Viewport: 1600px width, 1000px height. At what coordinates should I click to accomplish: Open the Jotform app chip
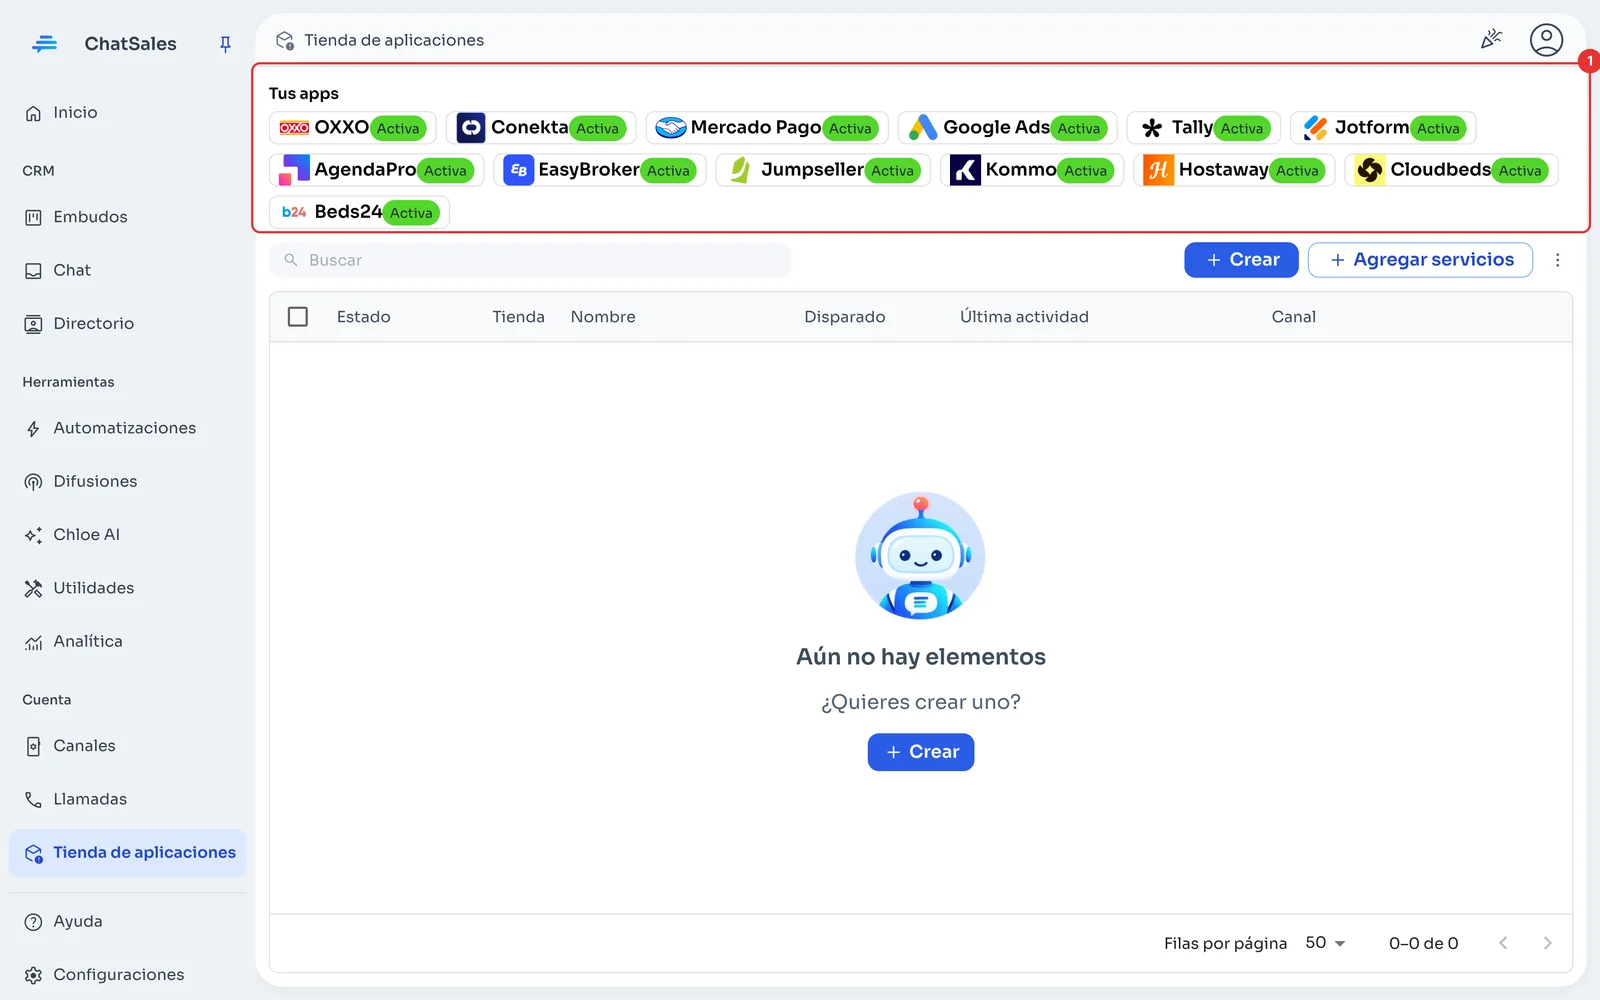point(1383,128)
